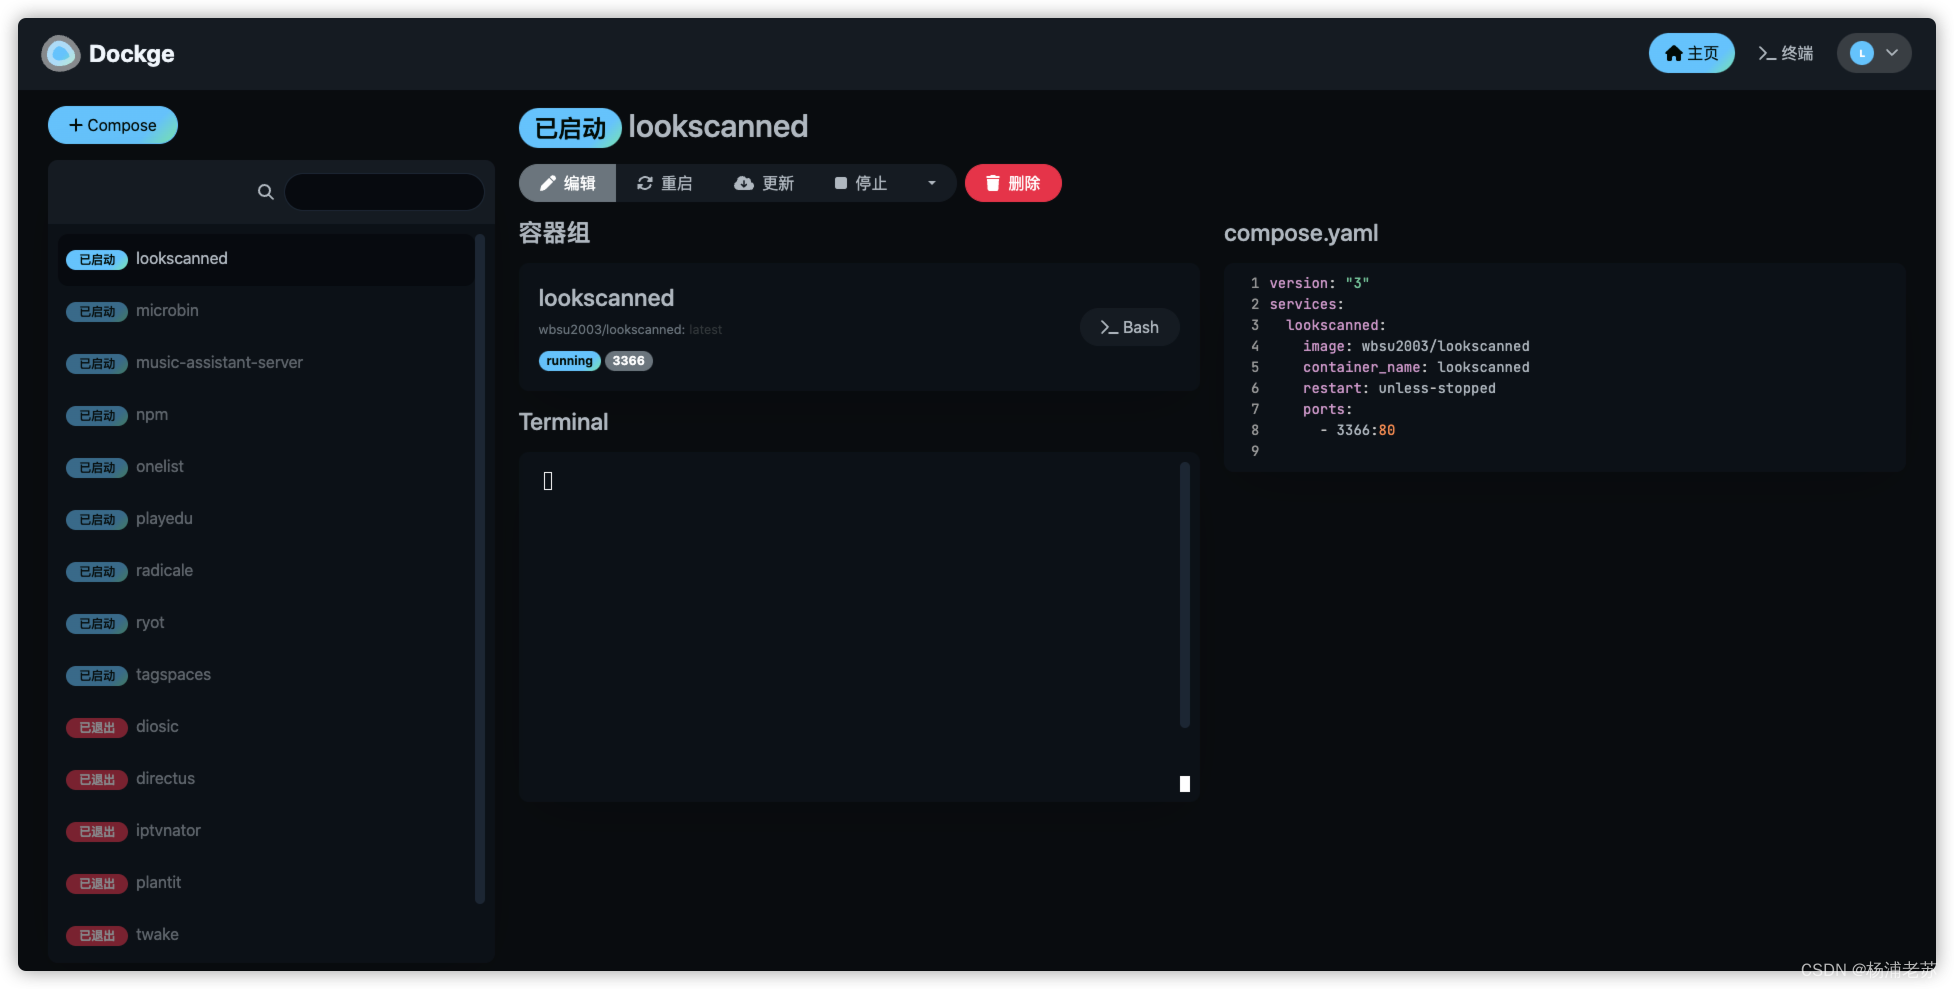The width and height of the screenshot is (1954, 989).
Task: Click the running status badge
Action: (x=569, y=361)
